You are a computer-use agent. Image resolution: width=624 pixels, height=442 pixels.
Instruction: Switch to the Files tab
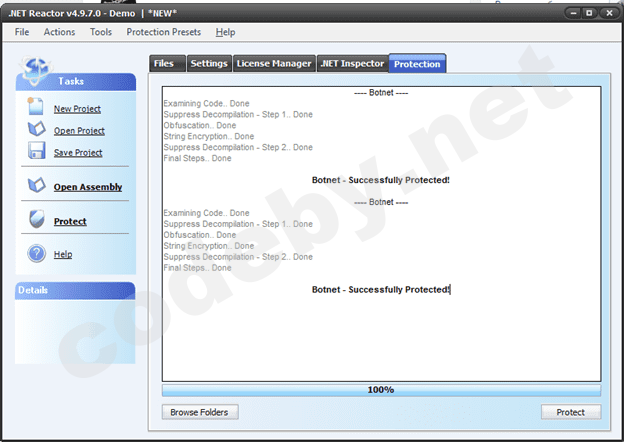164,63
